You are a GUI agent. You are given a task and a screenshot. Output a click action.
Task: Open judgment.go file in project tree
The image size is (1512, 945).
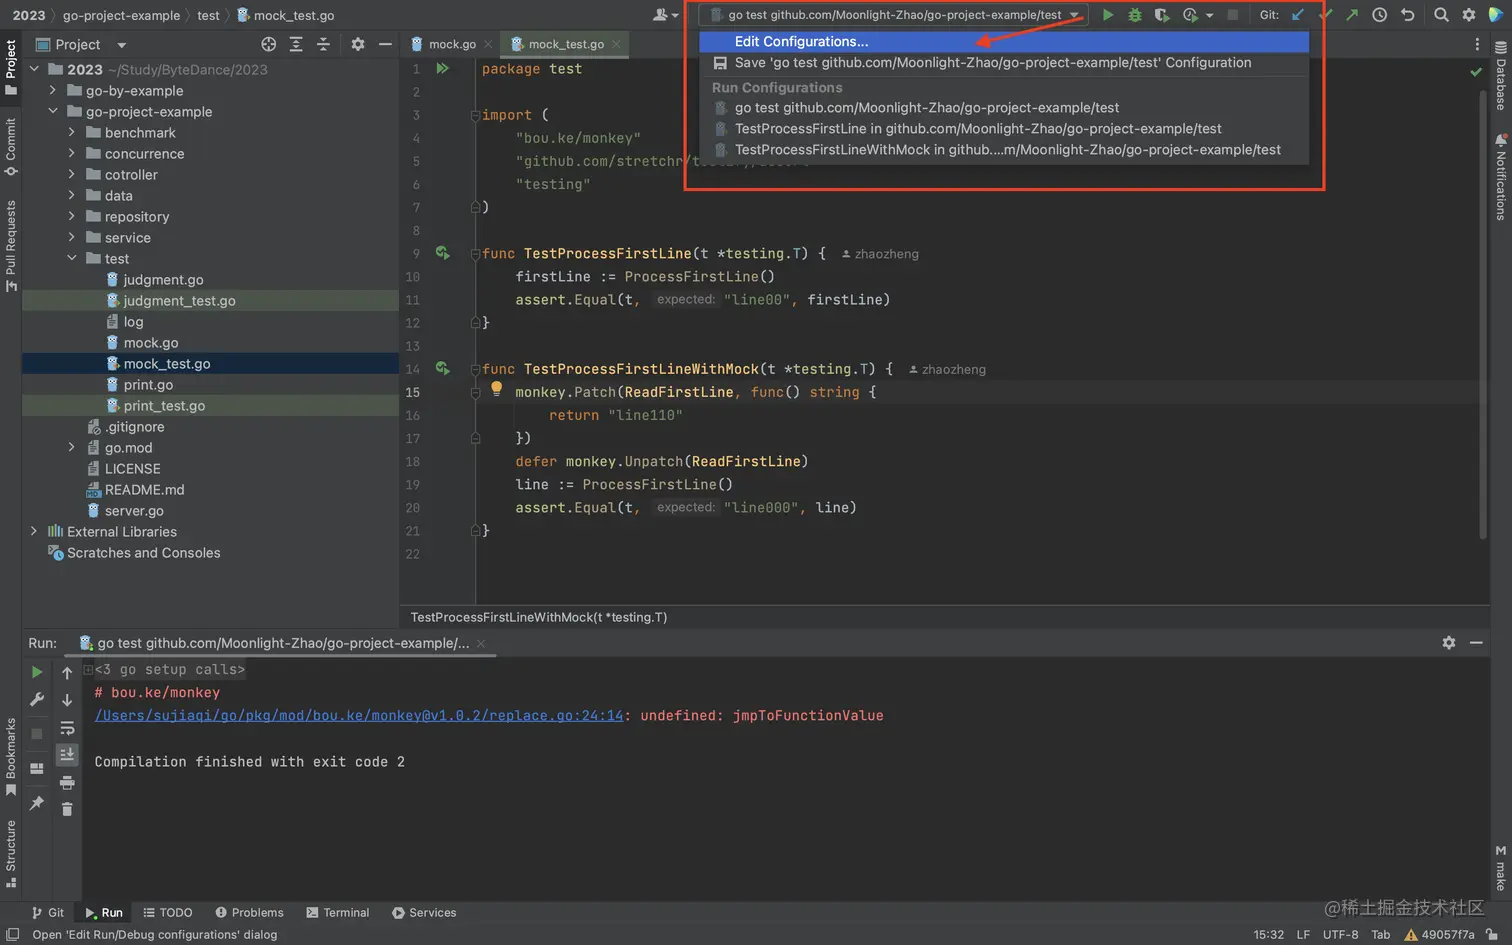point(163,279)
